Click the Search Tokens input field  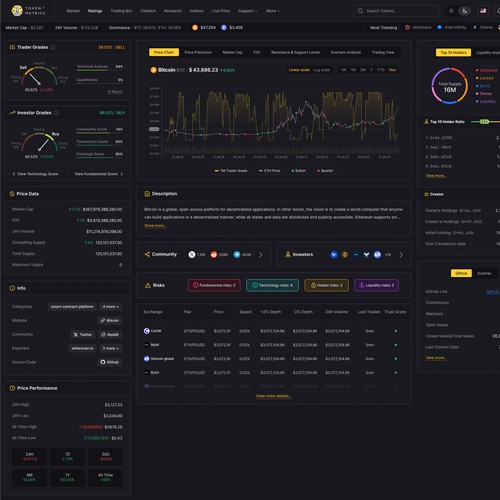point(396,11)
